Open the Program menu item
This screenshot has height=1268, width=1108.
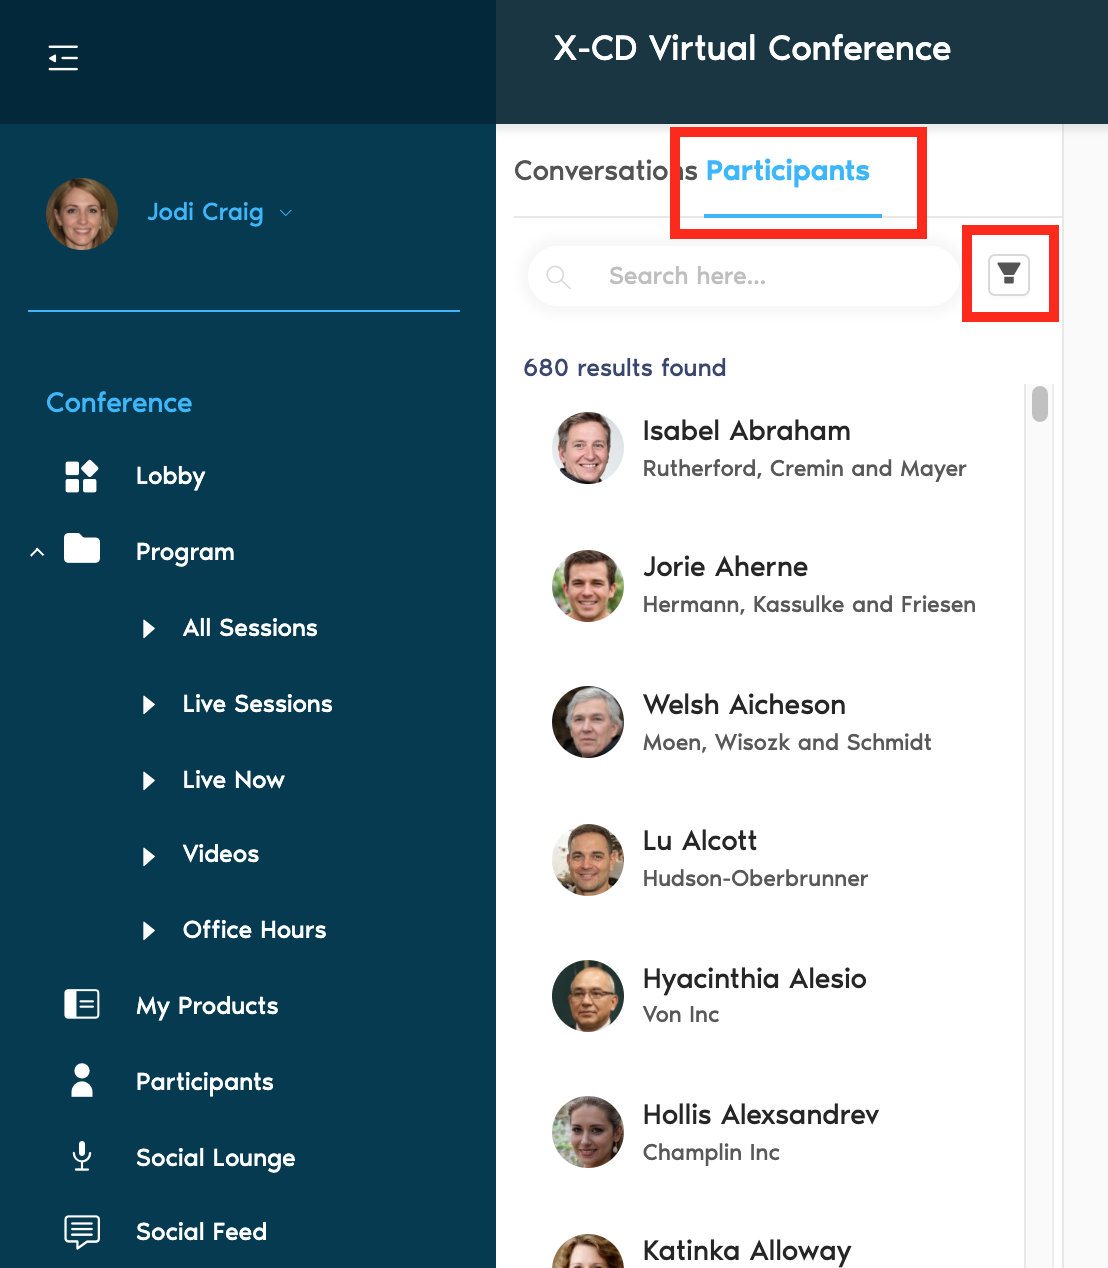click(185, 552)
